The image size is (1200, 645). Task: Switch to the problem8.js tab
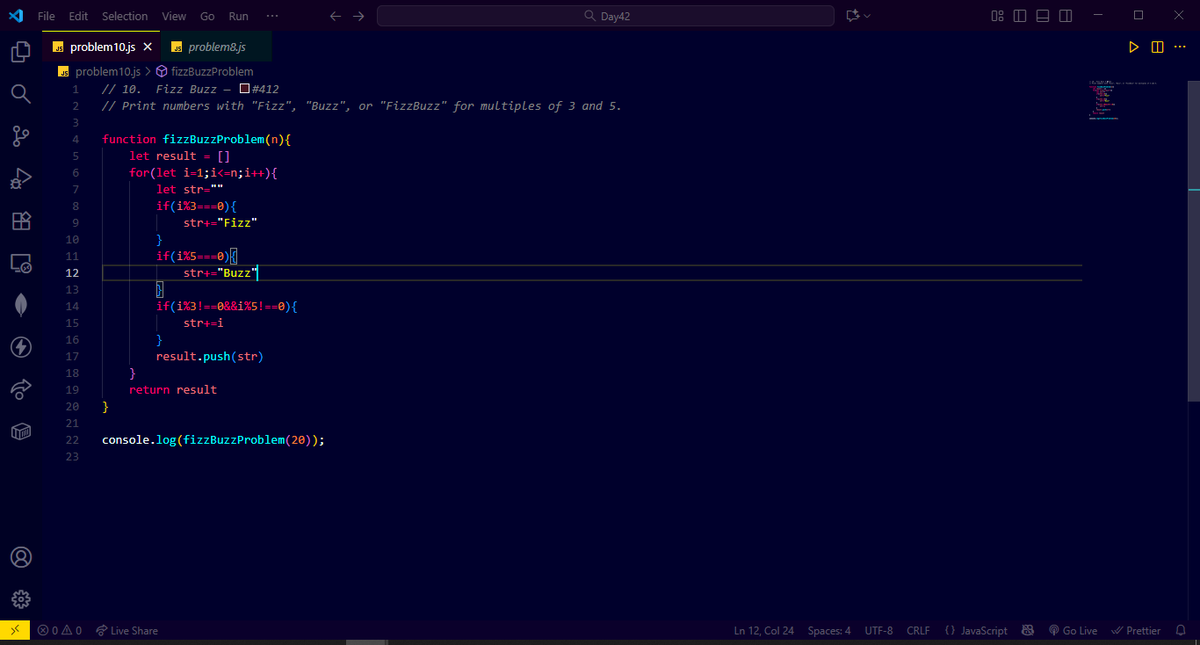[218, 46]
